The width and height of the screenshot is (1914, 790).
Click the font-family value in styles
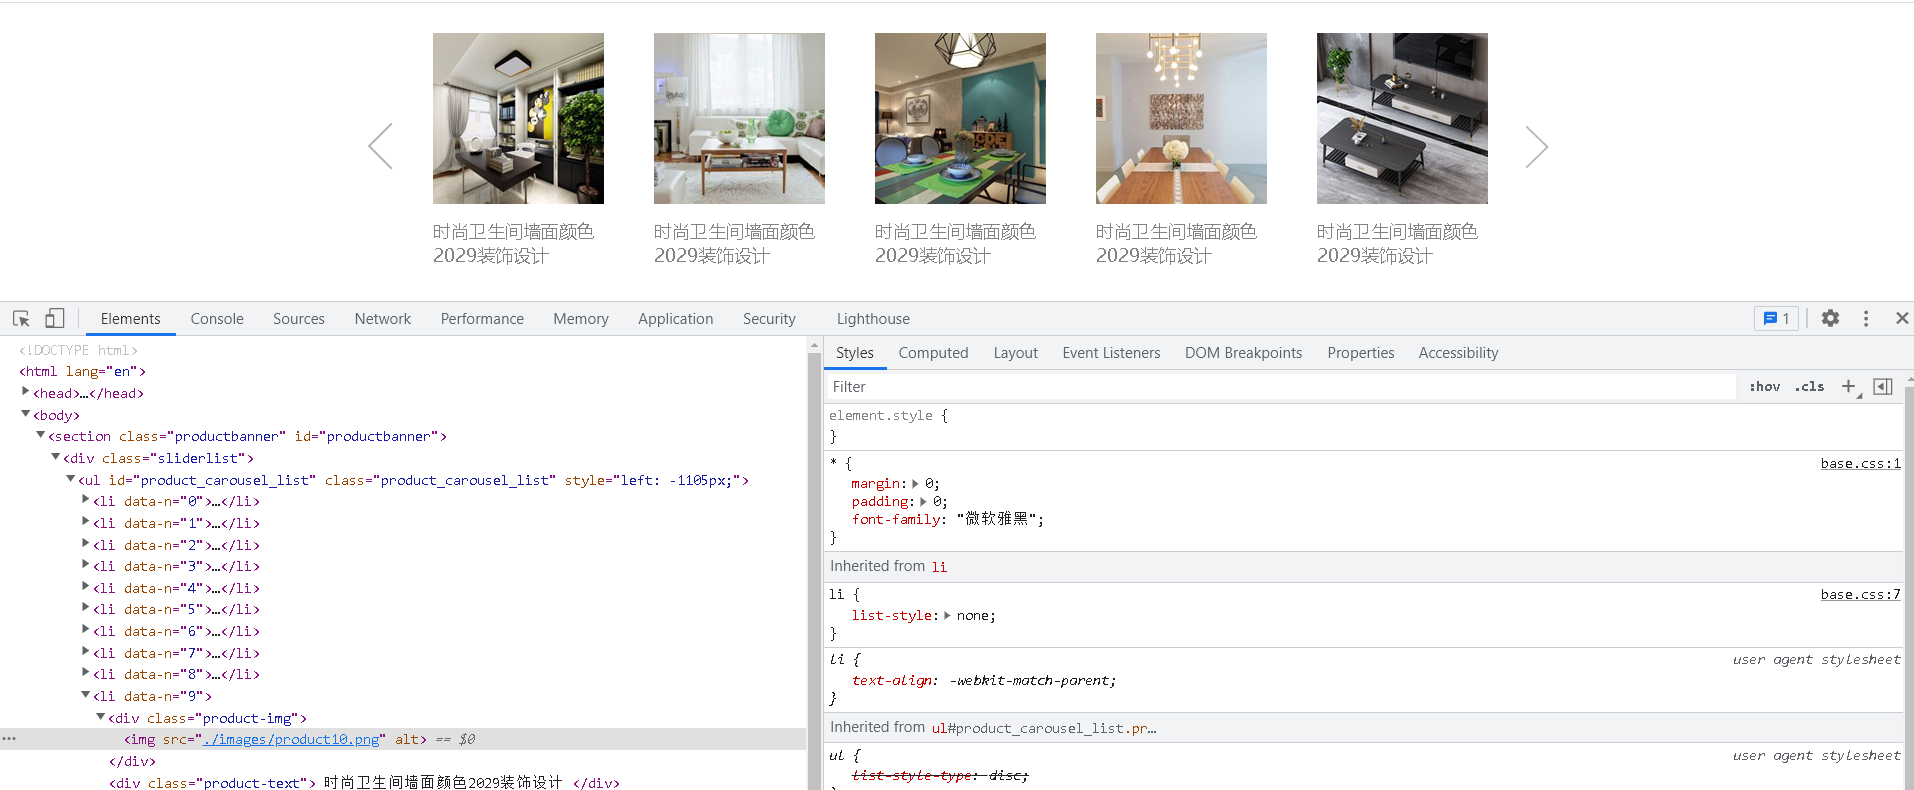point(1000,520)
